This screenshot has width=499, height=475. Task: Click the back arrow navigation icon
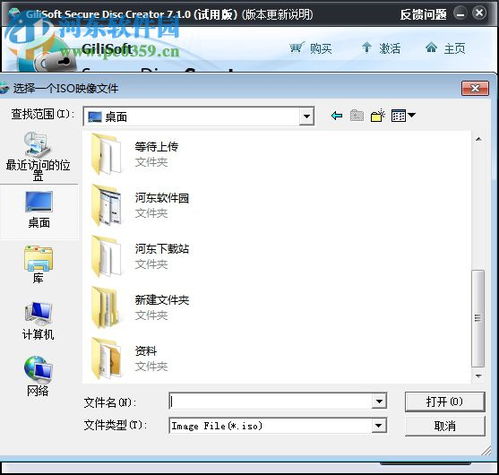pyautogui.click(x=337, y=116)
